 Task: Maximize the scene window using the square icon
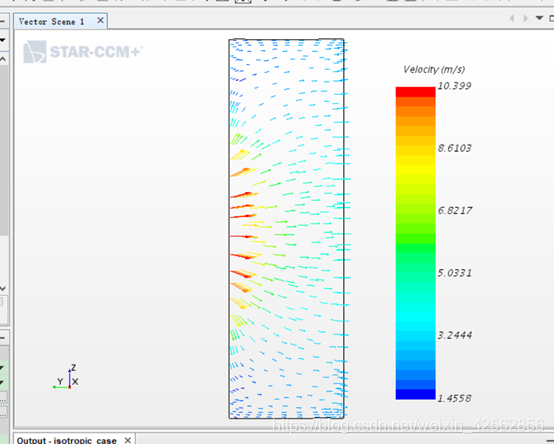pyautogui.click(x=552, y=18)
